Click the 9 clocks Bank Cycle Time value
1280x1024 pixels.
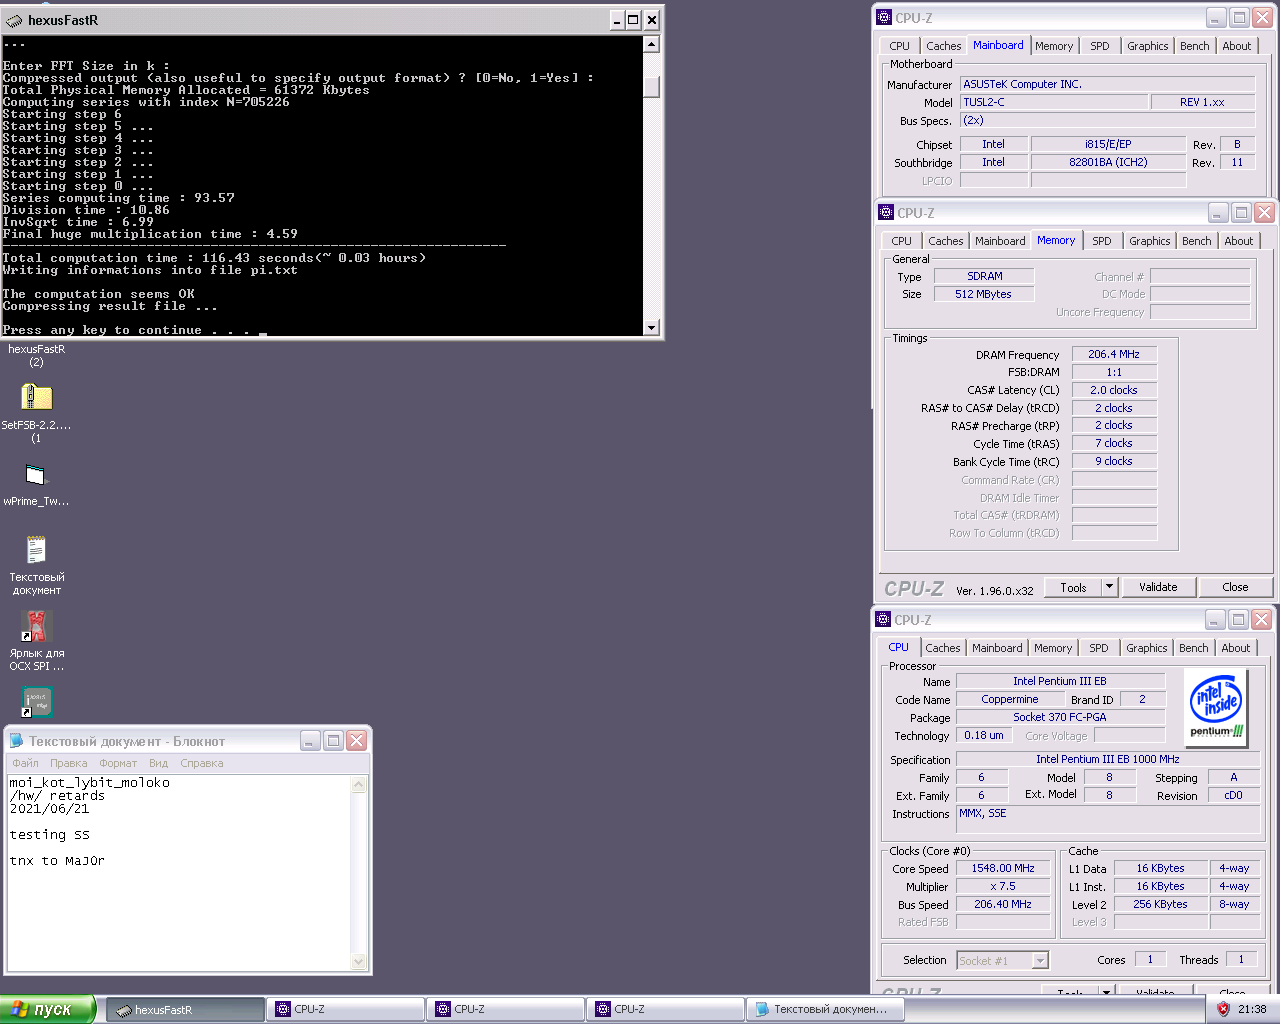click(x=1114, y=461)
